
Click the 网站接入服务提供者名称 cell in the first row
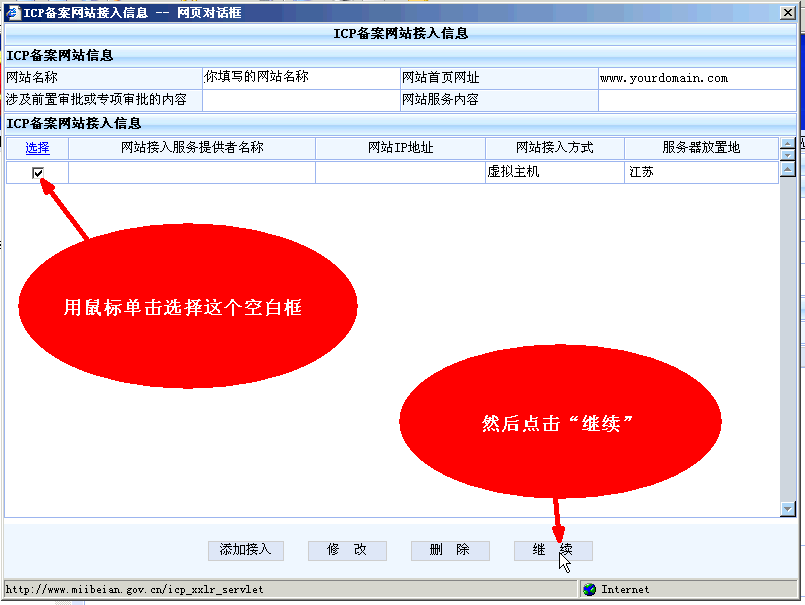click(x=191, y=173)
